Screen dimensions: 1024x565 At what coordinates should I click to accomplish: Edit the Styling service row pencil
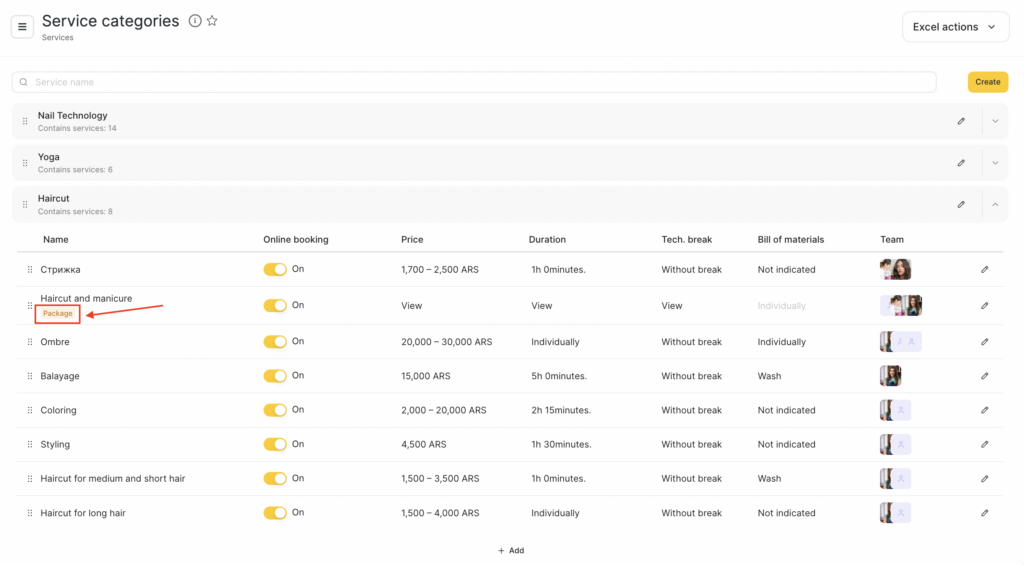(x=984, y=444)
